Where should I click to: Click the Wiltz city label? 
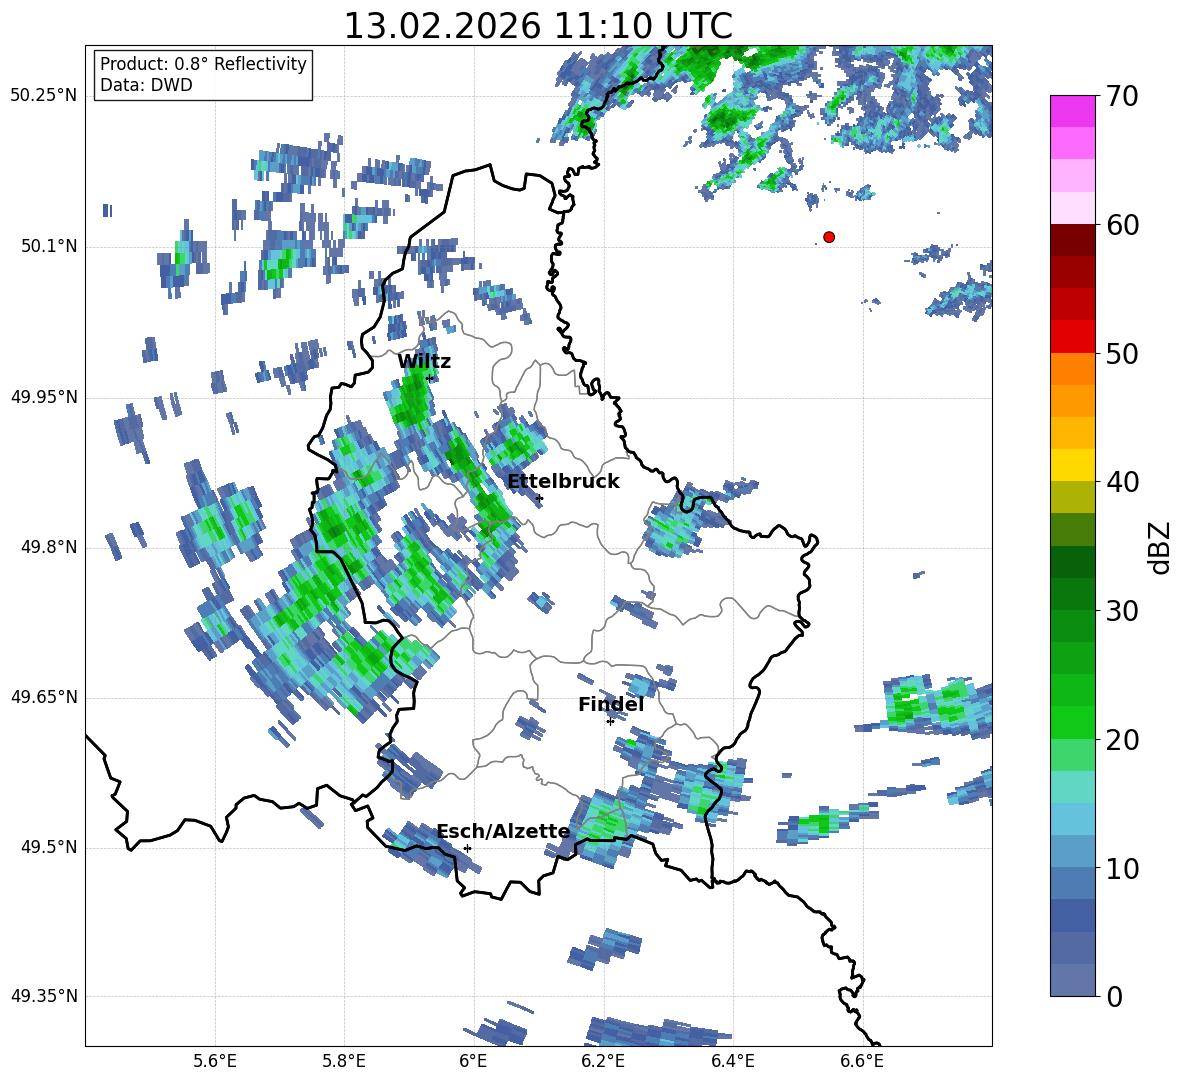click(x=424, y=362)
